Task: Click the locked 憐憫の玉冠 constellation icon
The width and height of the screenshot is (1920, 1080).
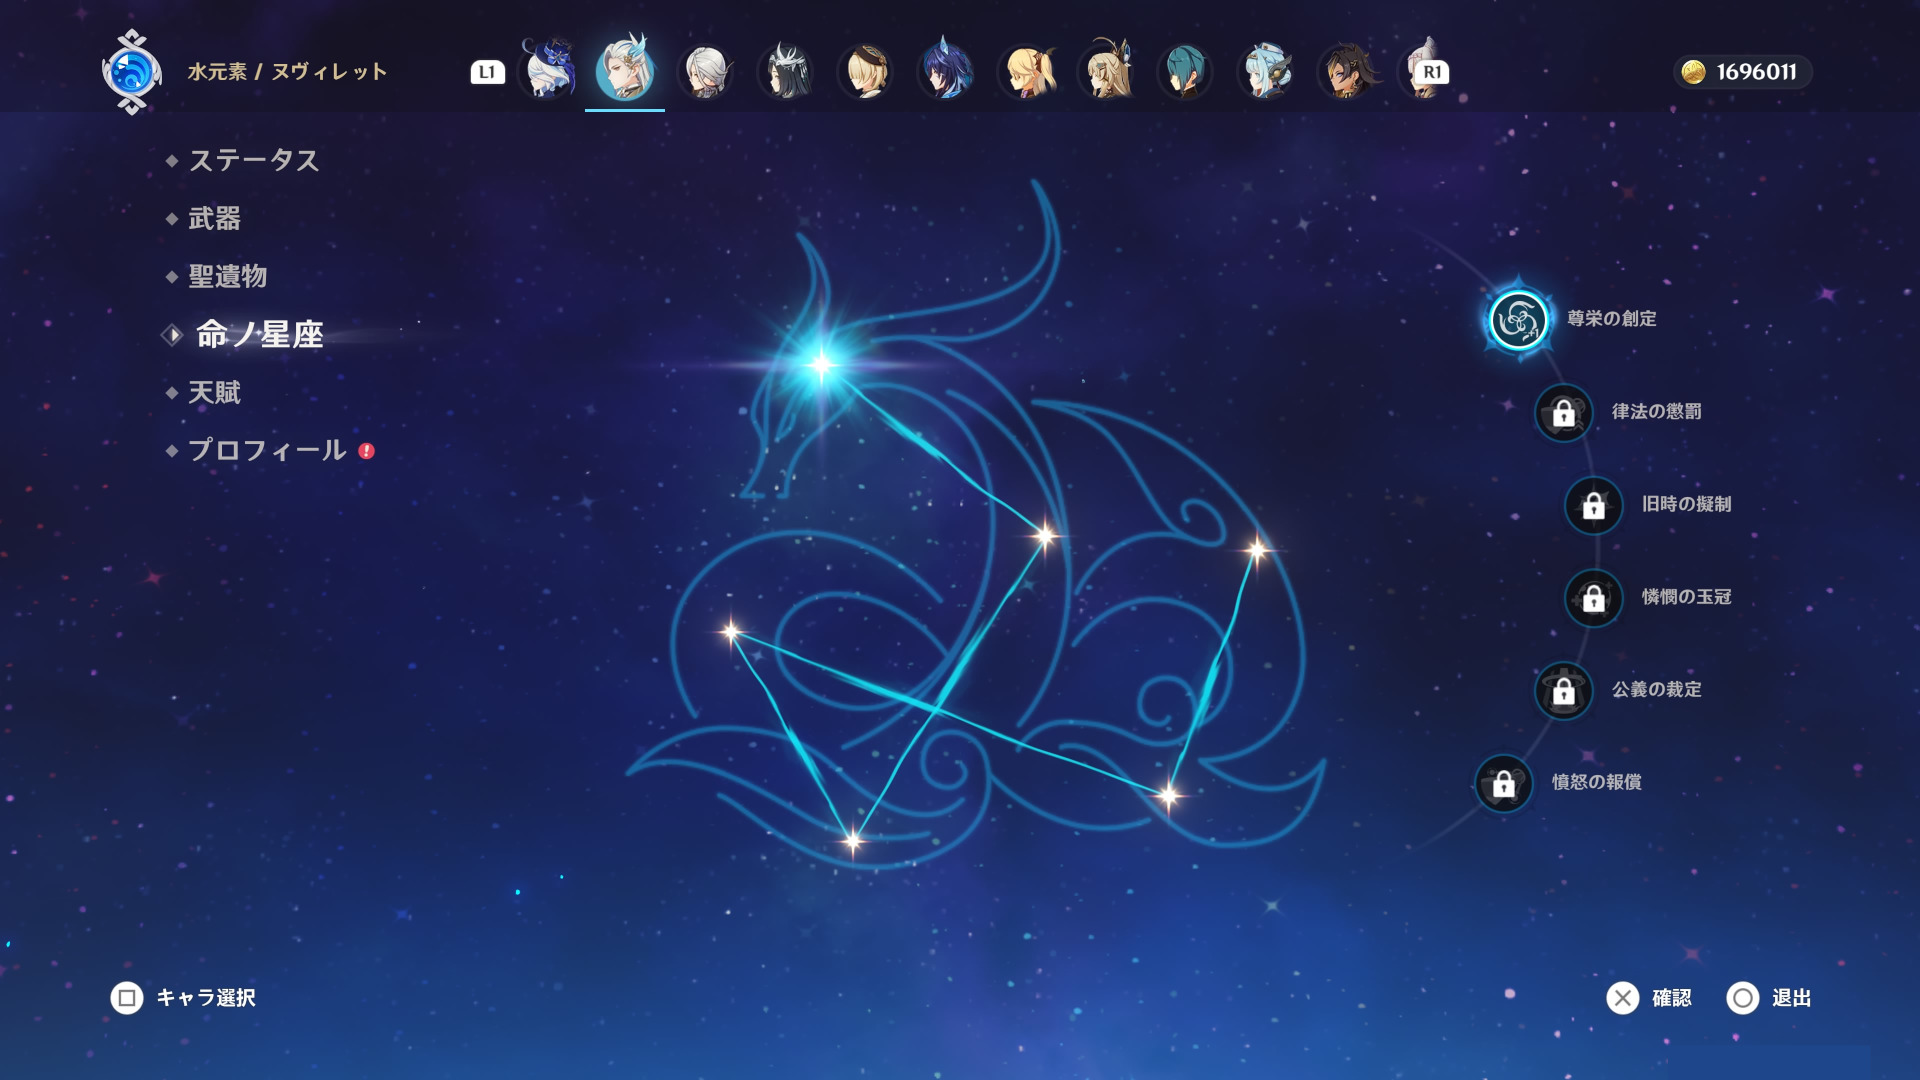Action: click(x=1593, y=598)
